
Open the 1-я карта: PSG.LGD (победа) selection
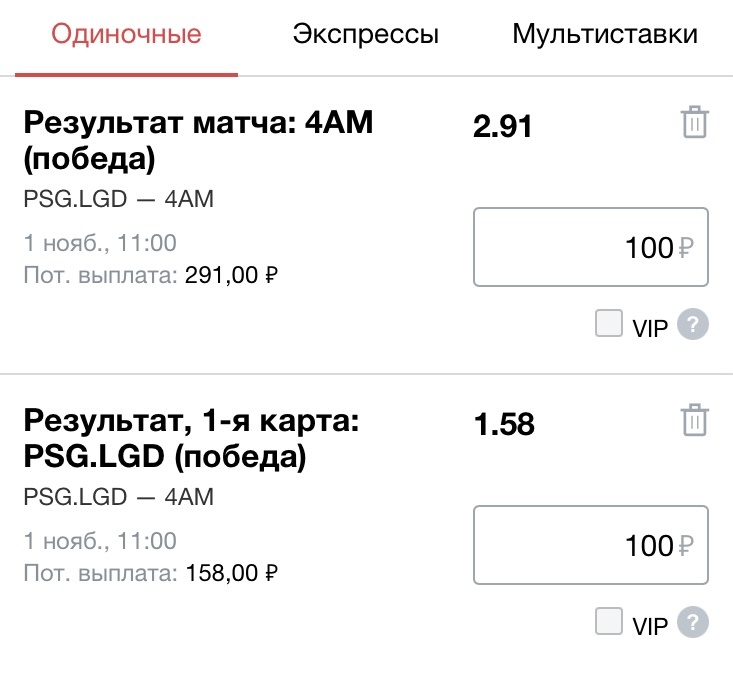191,438
